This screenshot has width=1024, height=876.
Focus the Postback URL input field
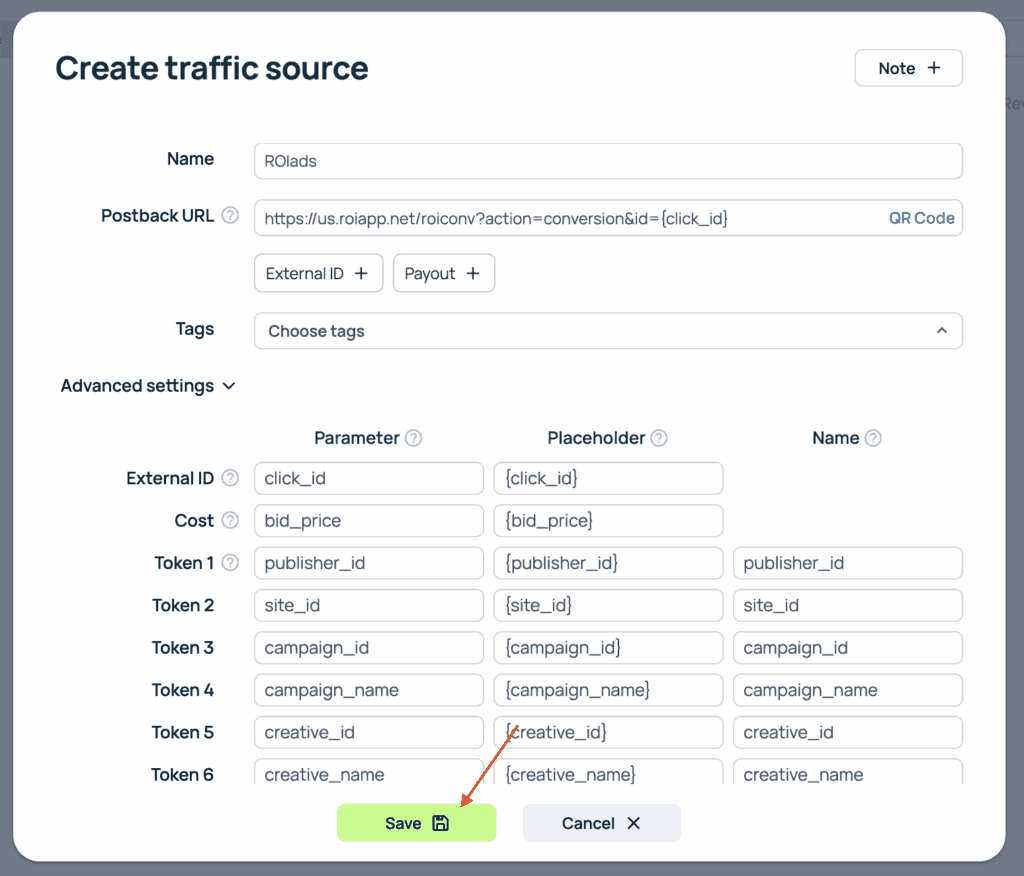(565, 218)
